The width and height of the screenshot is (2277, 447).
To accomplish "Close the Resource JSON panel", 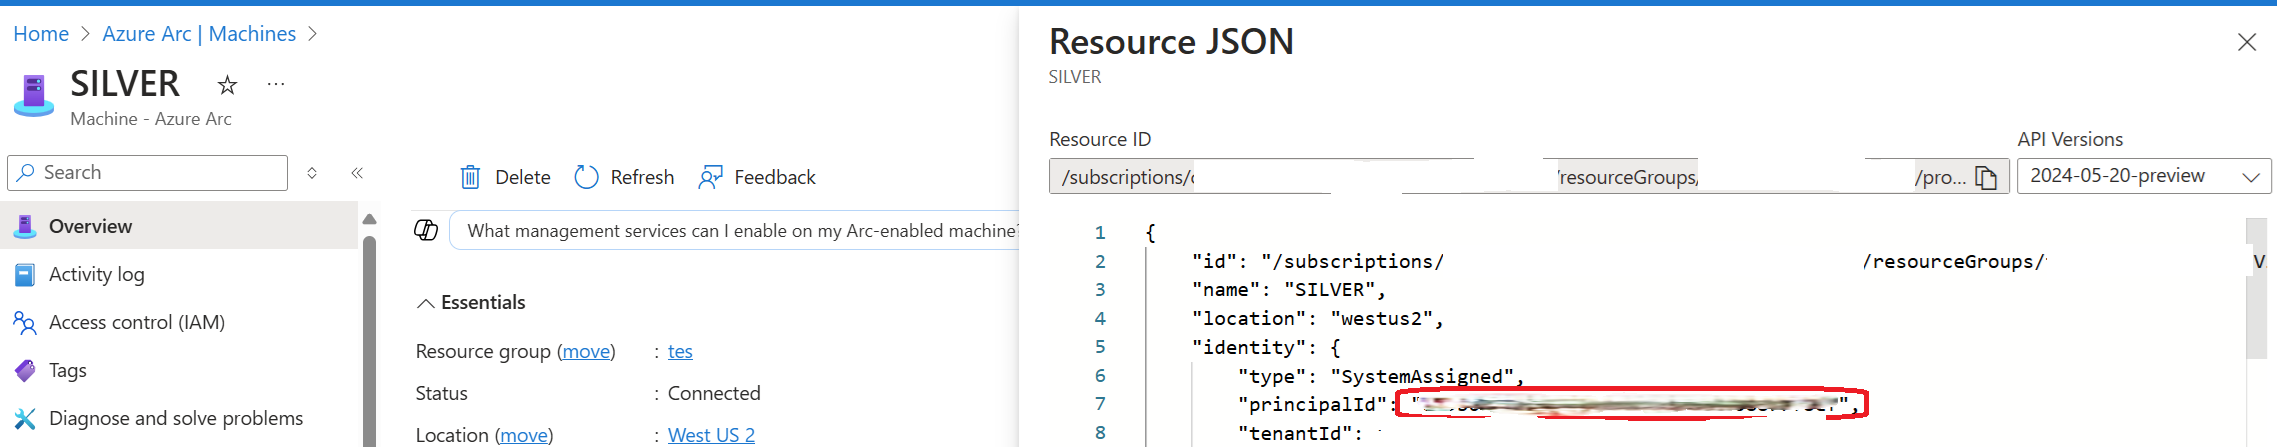I will [x=2247, y=42].
